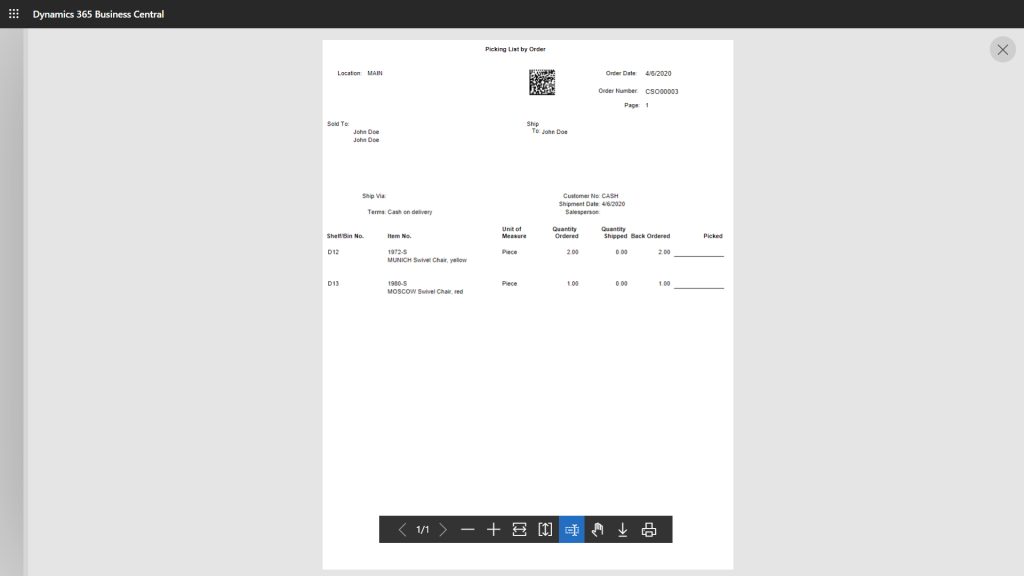Viewport: 1024px width, 576px height.
Task: Fit whole page to view height
Action: (545, 530)
